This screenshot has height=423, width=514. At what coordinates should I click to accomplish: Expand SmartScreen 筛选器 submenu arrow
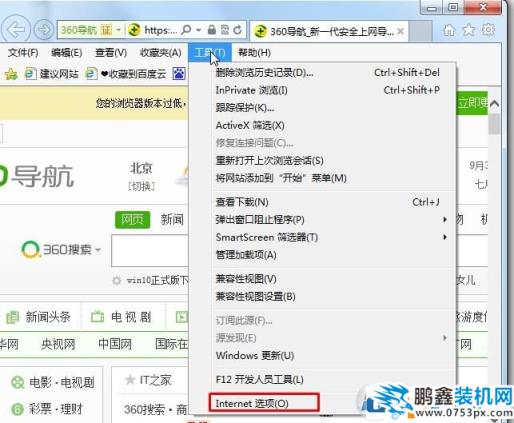pyautogui.click(x=445, y=237)
